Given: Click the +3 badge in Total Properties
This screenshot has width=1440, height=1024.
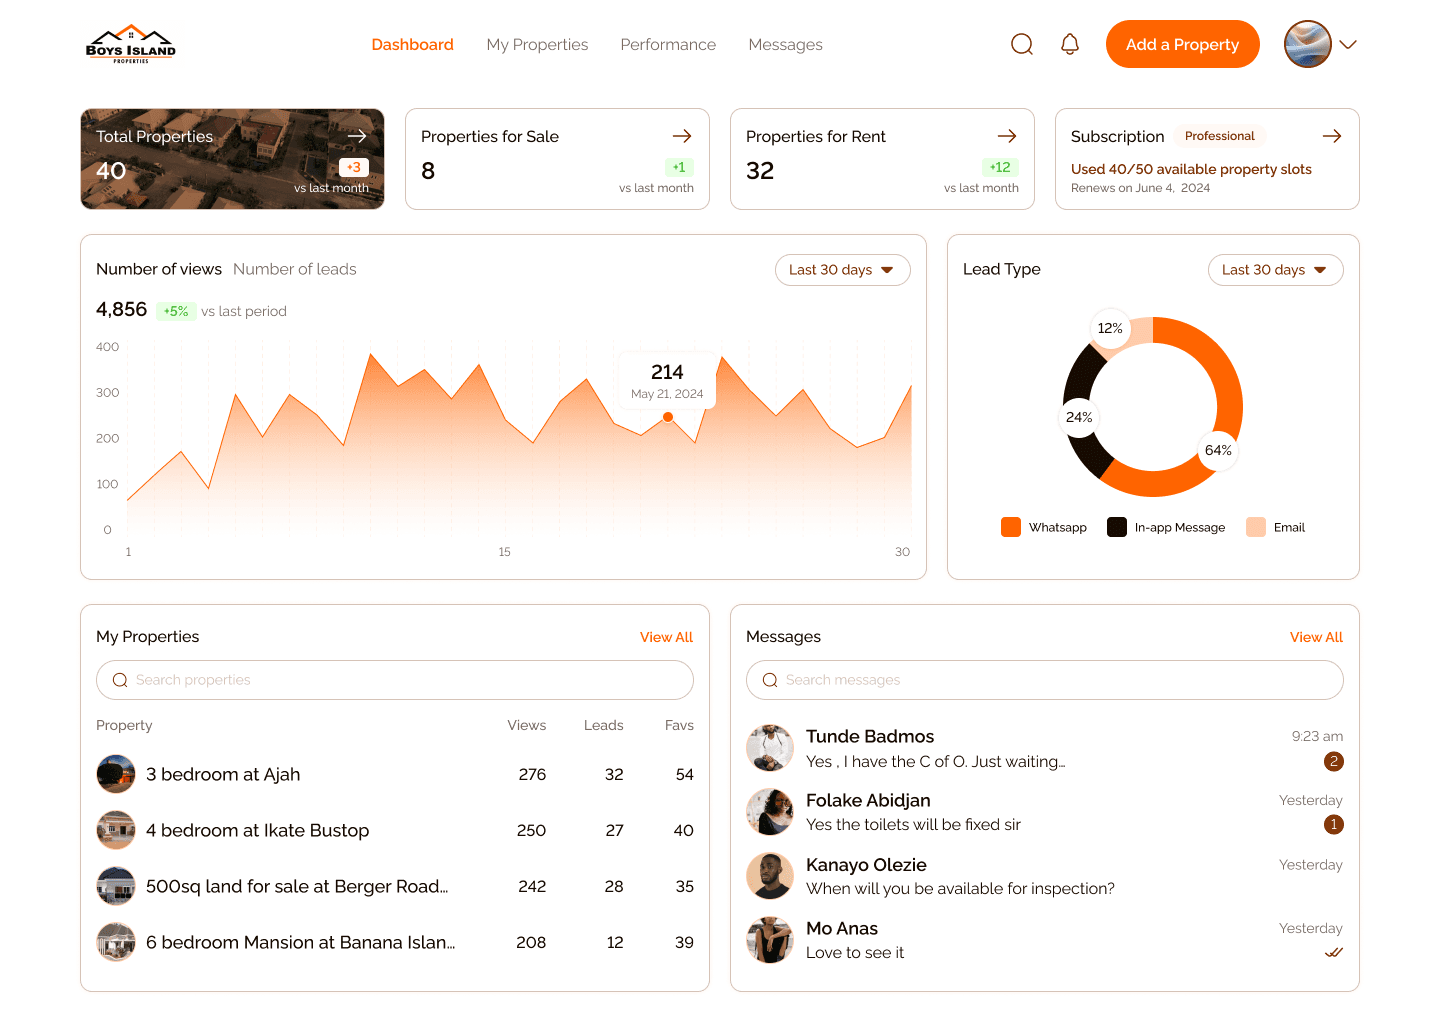Looking at the screenshot, I should [x=354, y=167].
